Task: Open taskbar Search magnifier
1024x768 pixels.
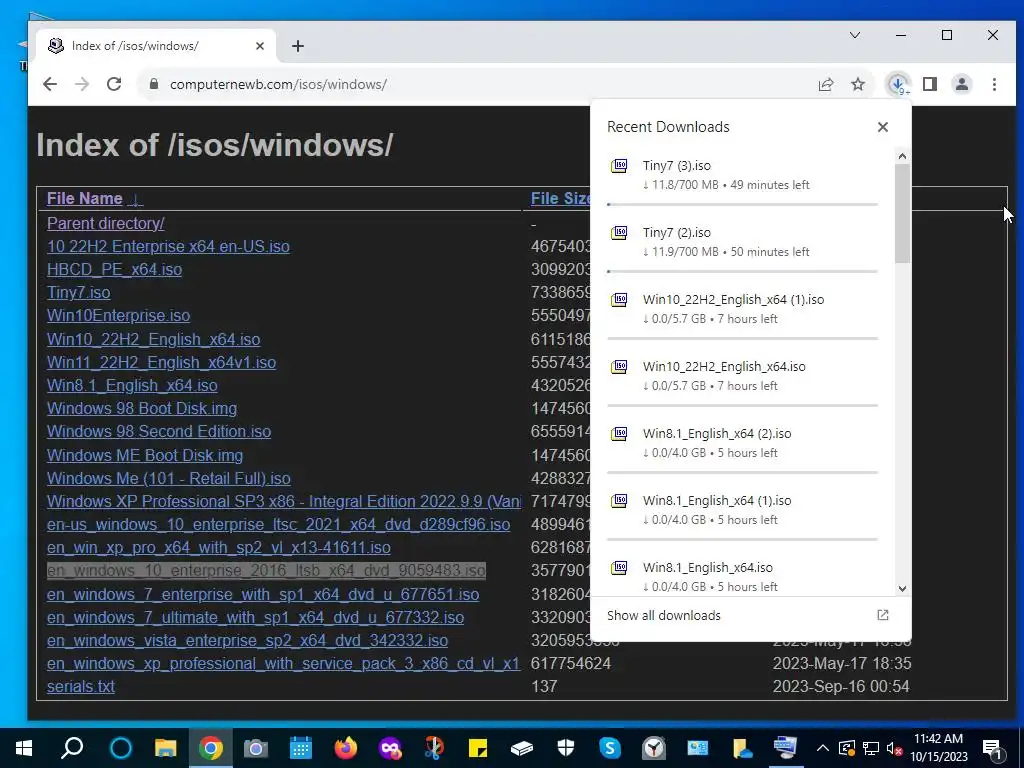Action: (x=72, y=748)
